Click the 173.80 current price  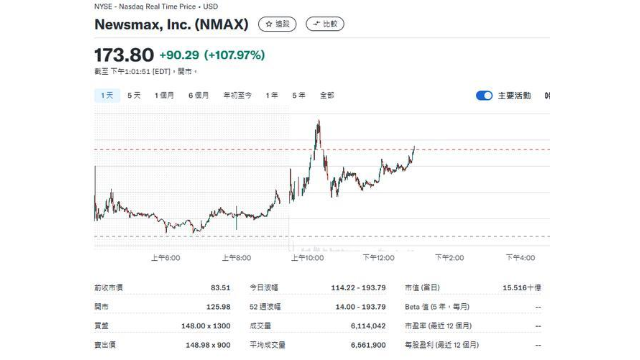(124, 55)
